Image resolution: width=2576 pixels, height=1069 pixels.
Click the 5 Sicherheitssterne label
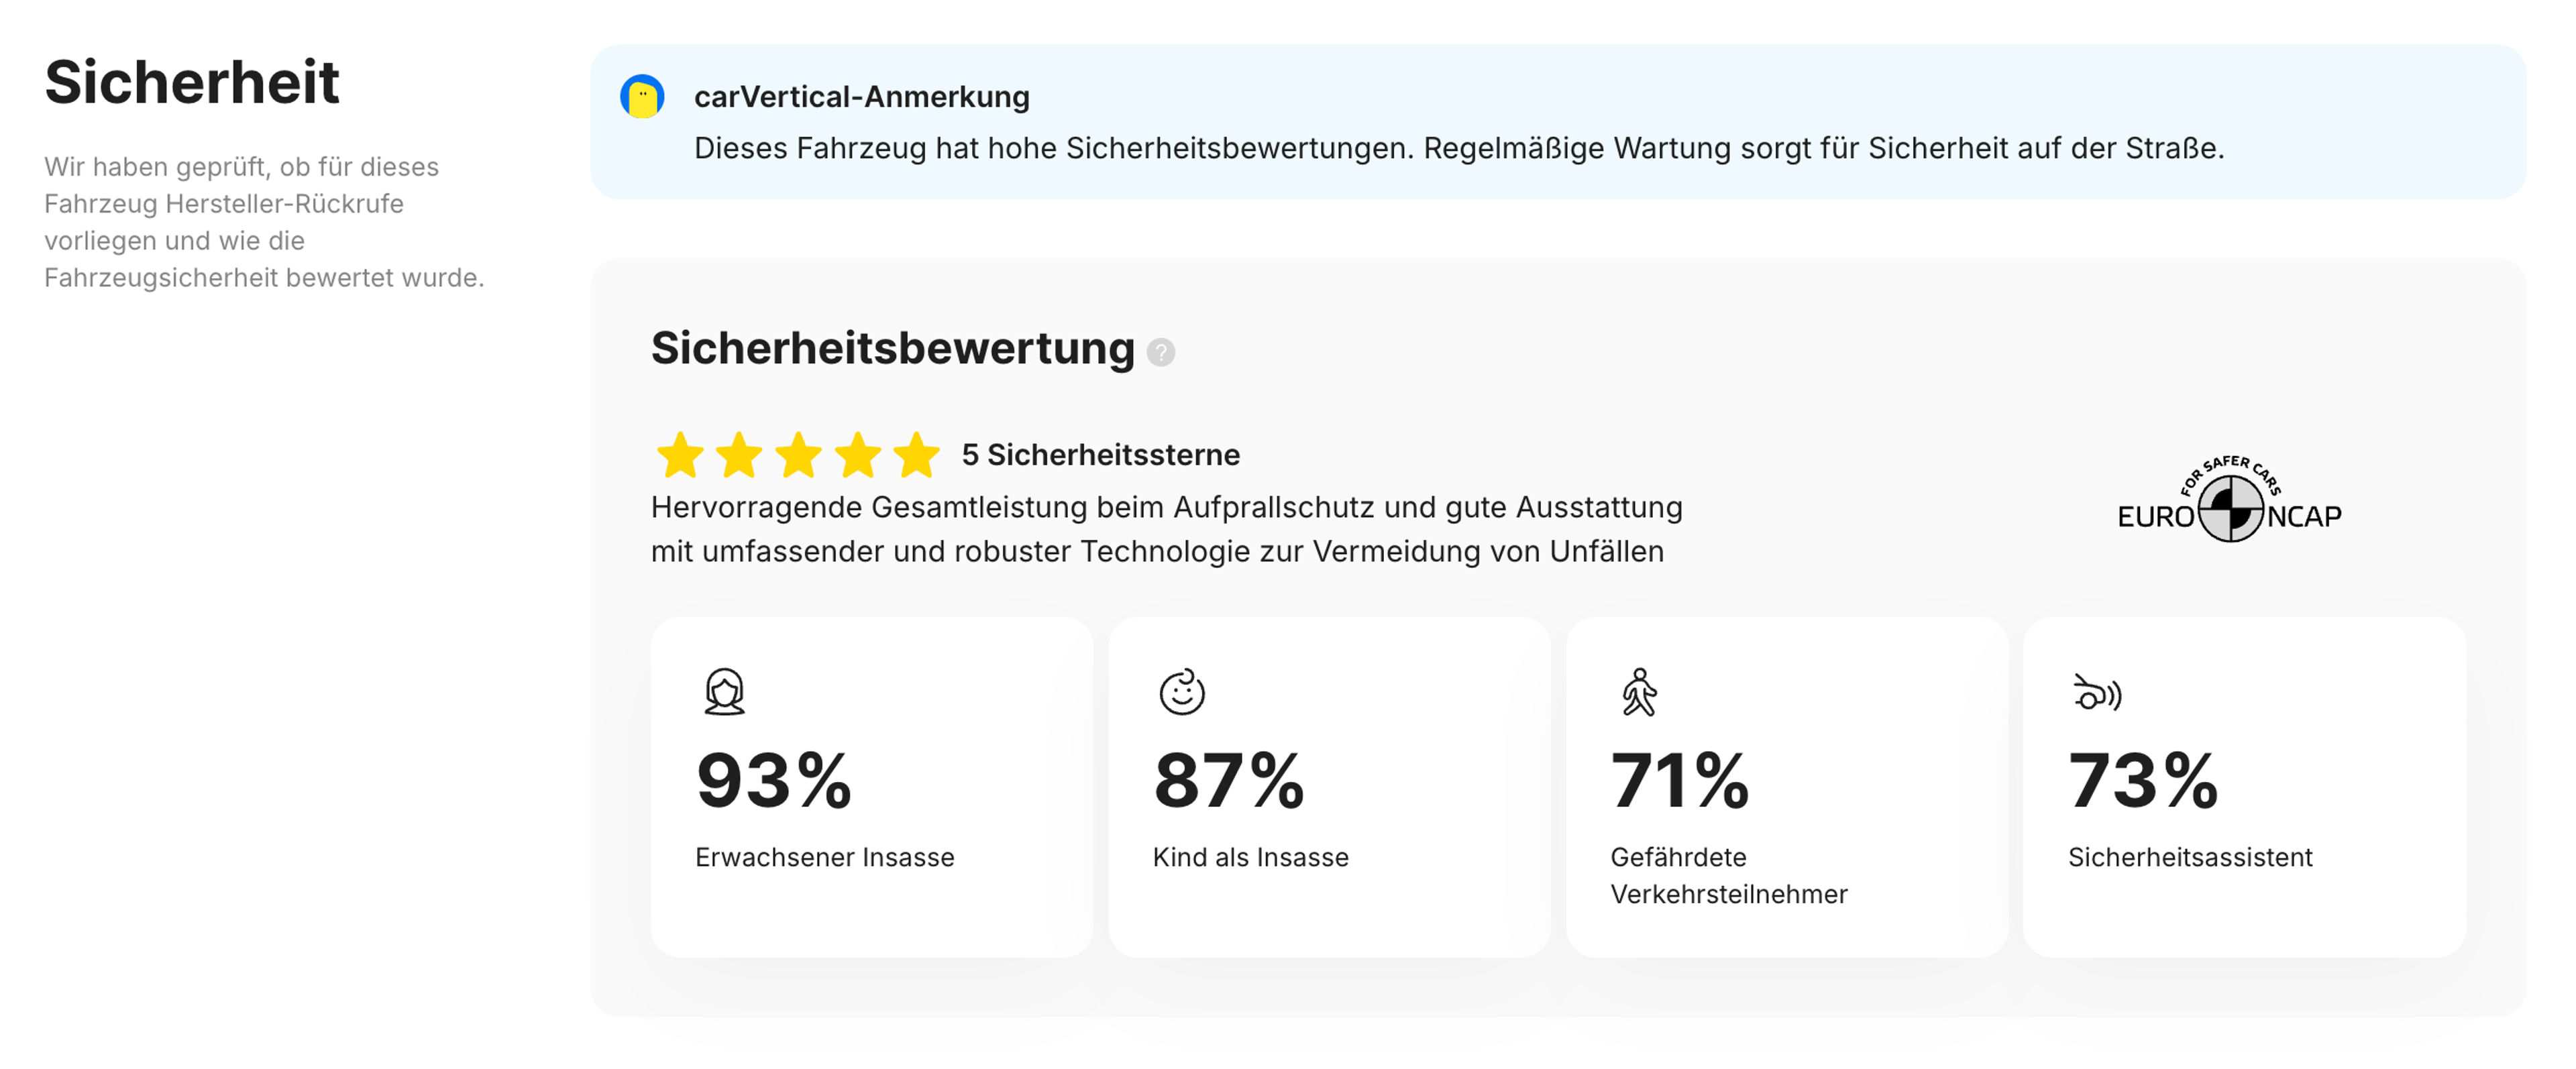(x=1099, y=455)
